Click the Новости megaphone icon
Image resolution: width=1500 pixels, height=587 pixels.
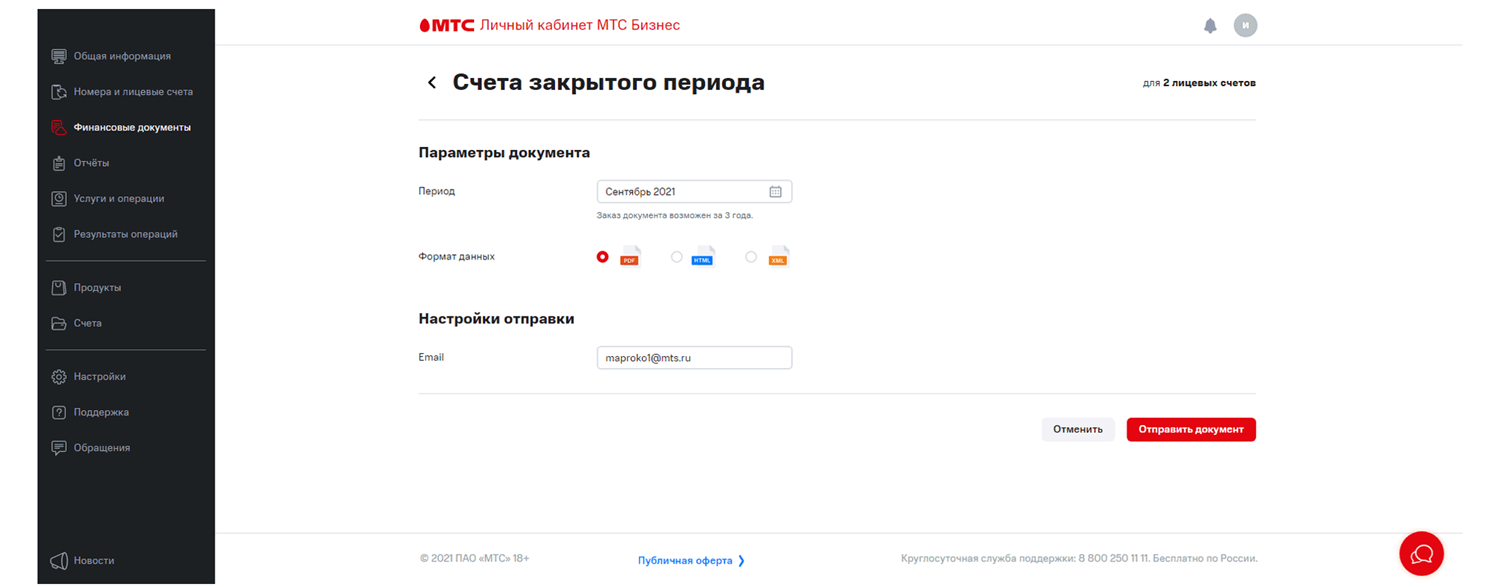pos(59,561)
